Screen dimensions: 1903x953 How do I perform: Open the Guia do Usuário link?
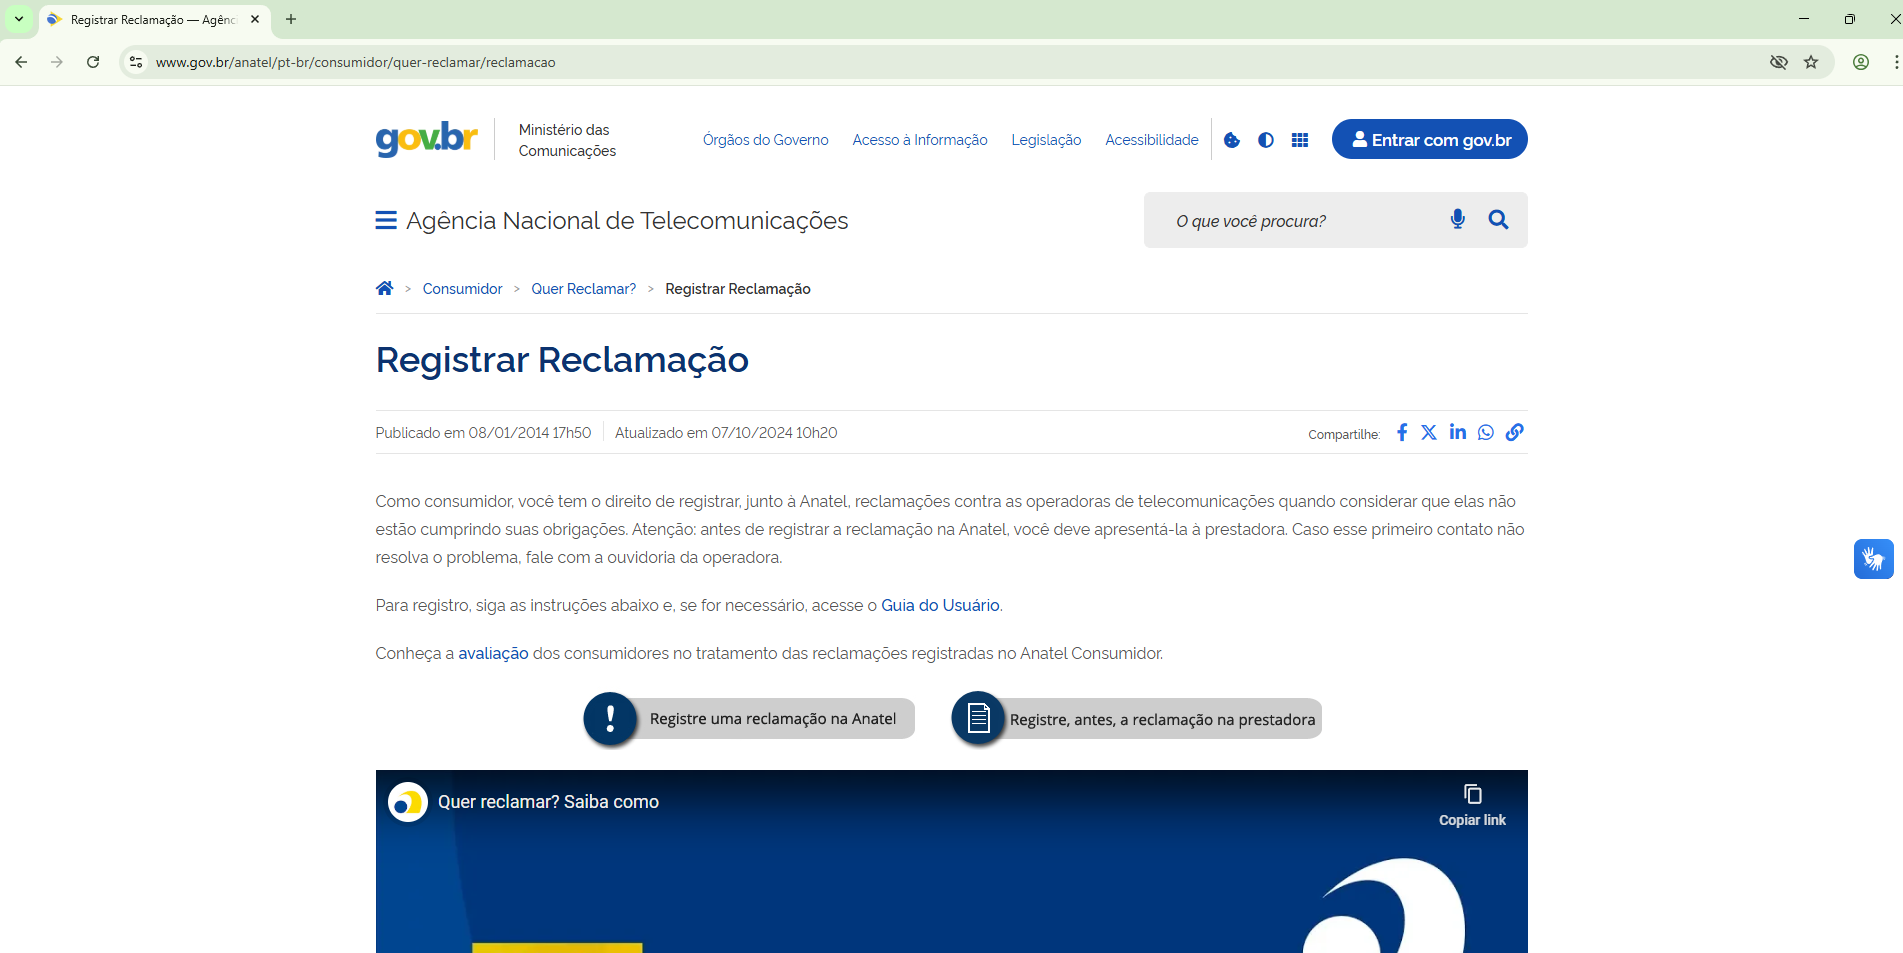[x=939, y=605]
